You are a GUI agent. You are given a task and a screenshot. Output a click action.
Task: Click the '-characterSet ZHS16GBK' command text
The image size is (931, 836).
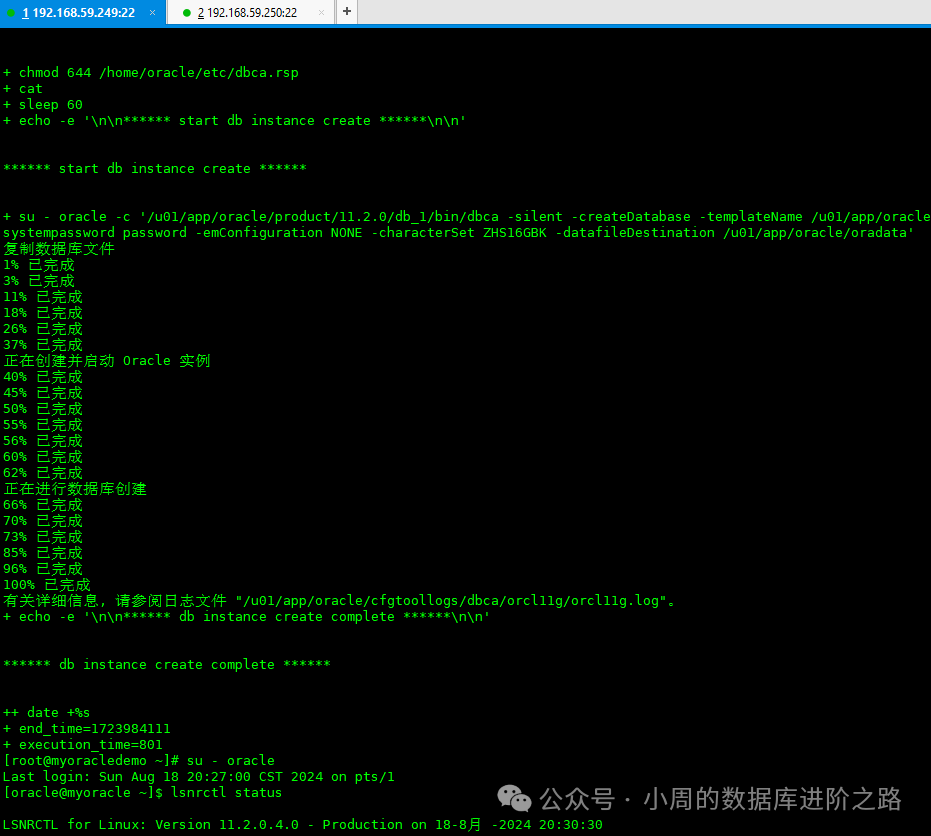(459, 233)
